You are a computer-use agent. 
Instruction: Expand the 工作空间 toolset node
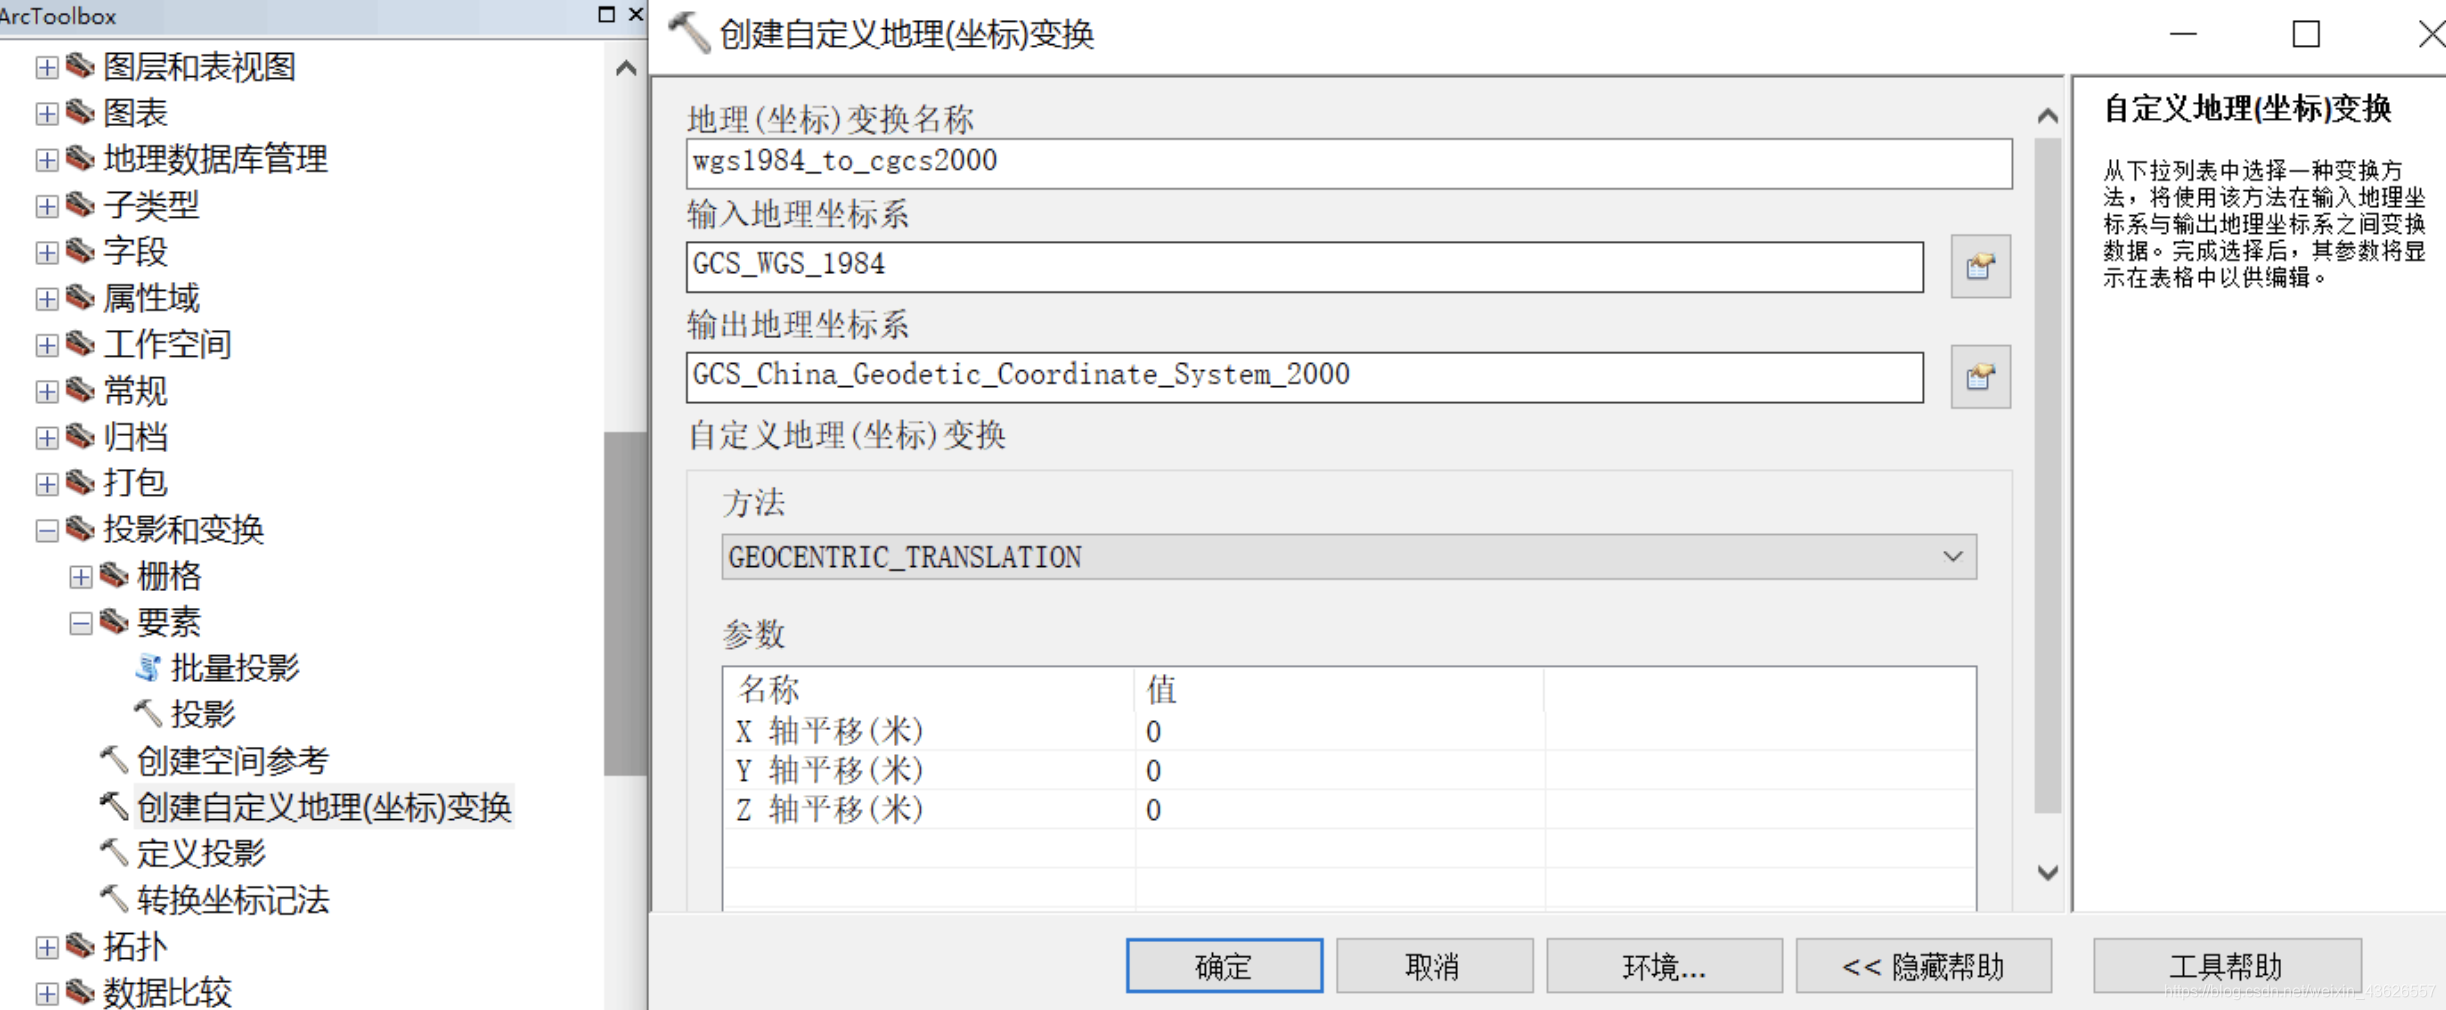[46, 345]
